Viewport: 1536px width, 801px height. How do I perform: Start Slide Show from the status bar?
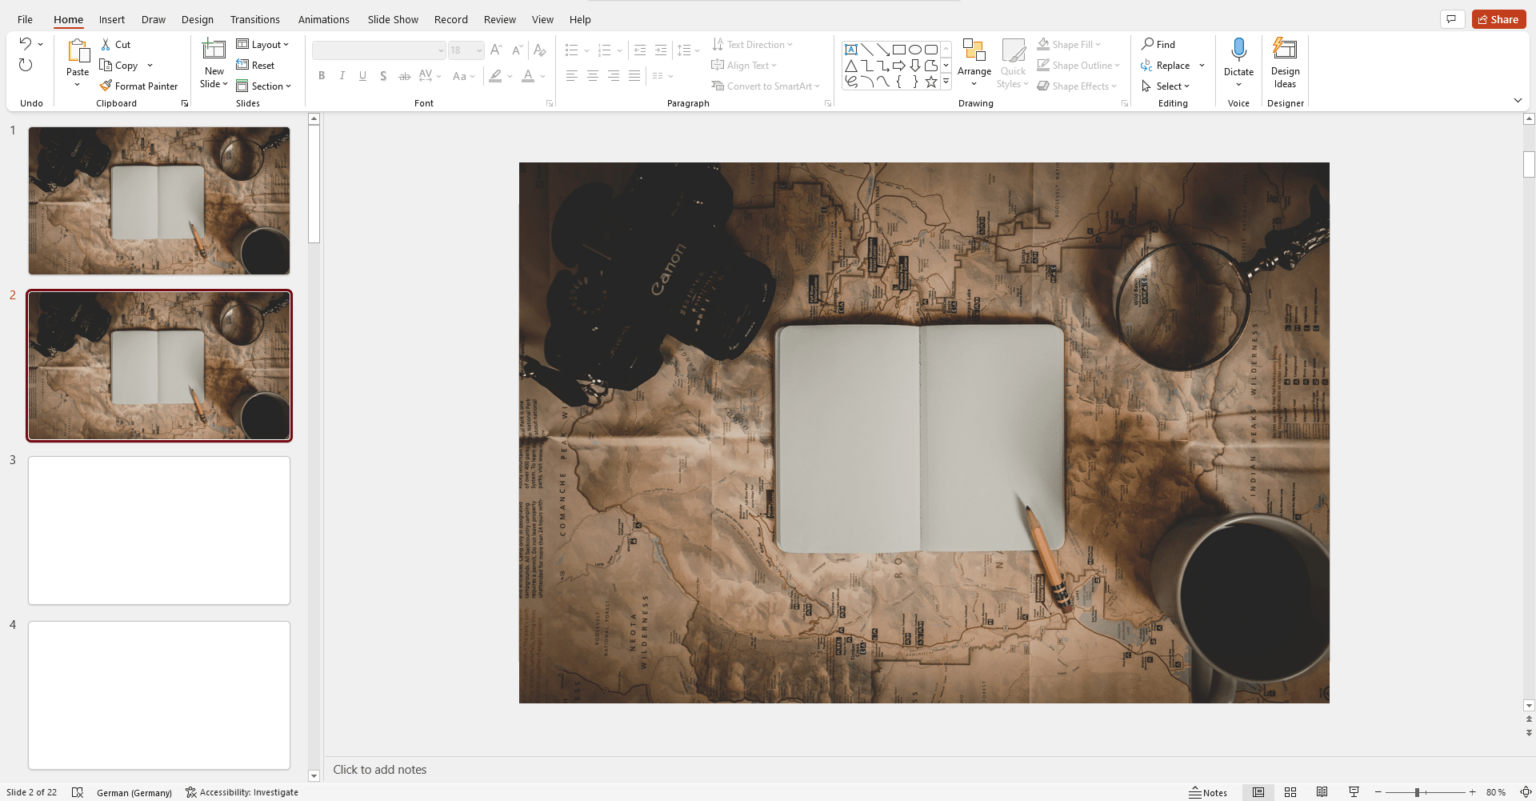(1353, 791)
